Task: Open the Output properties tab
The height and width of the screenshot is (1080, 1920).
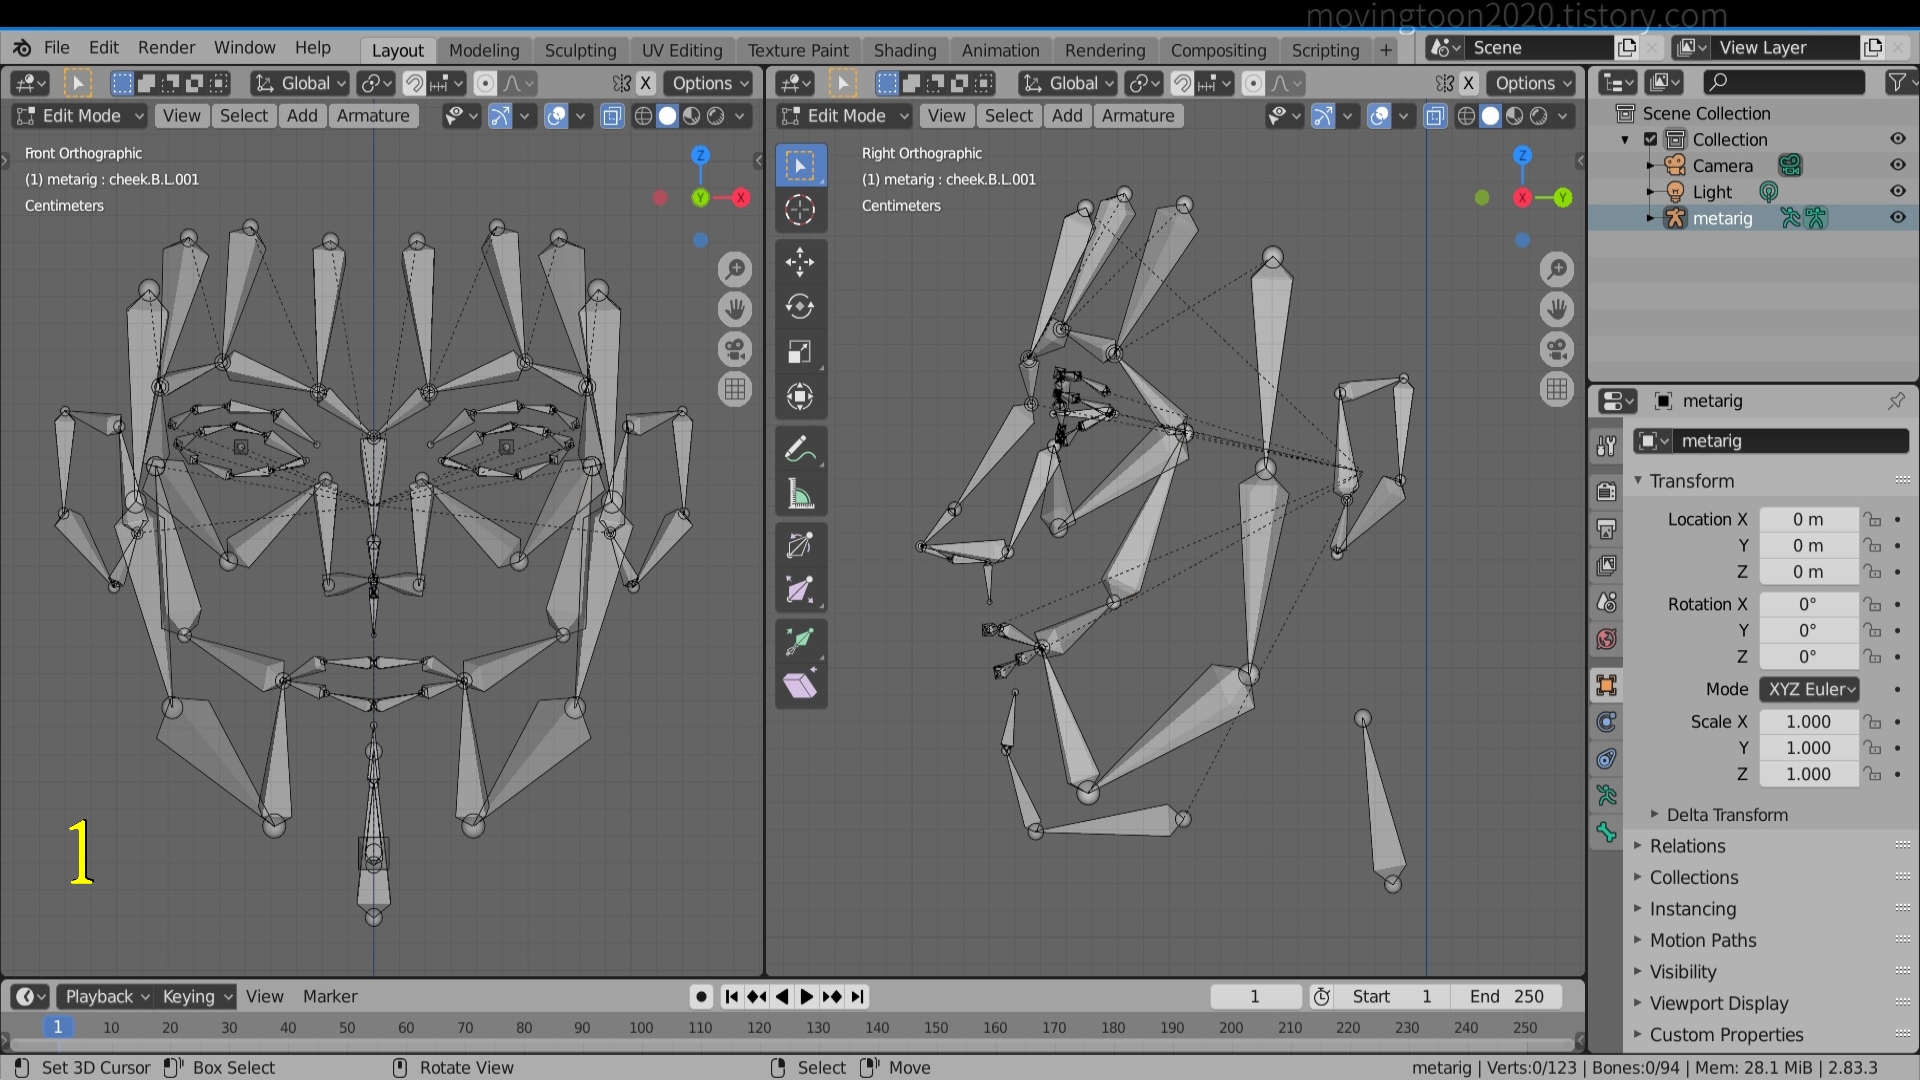Action: click(1607, 528)
